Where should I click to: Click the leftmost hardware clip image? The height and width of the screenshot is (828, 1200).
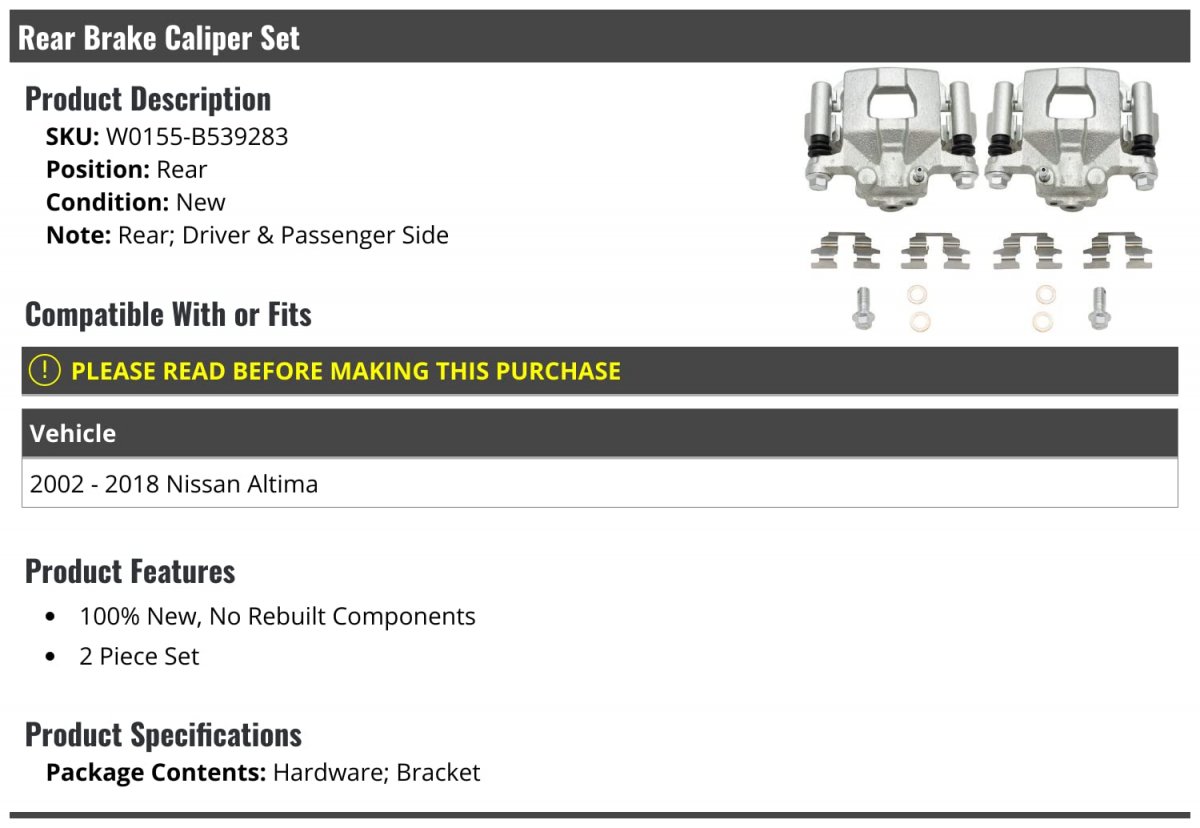pyautogui.click(x=845, y=251)
